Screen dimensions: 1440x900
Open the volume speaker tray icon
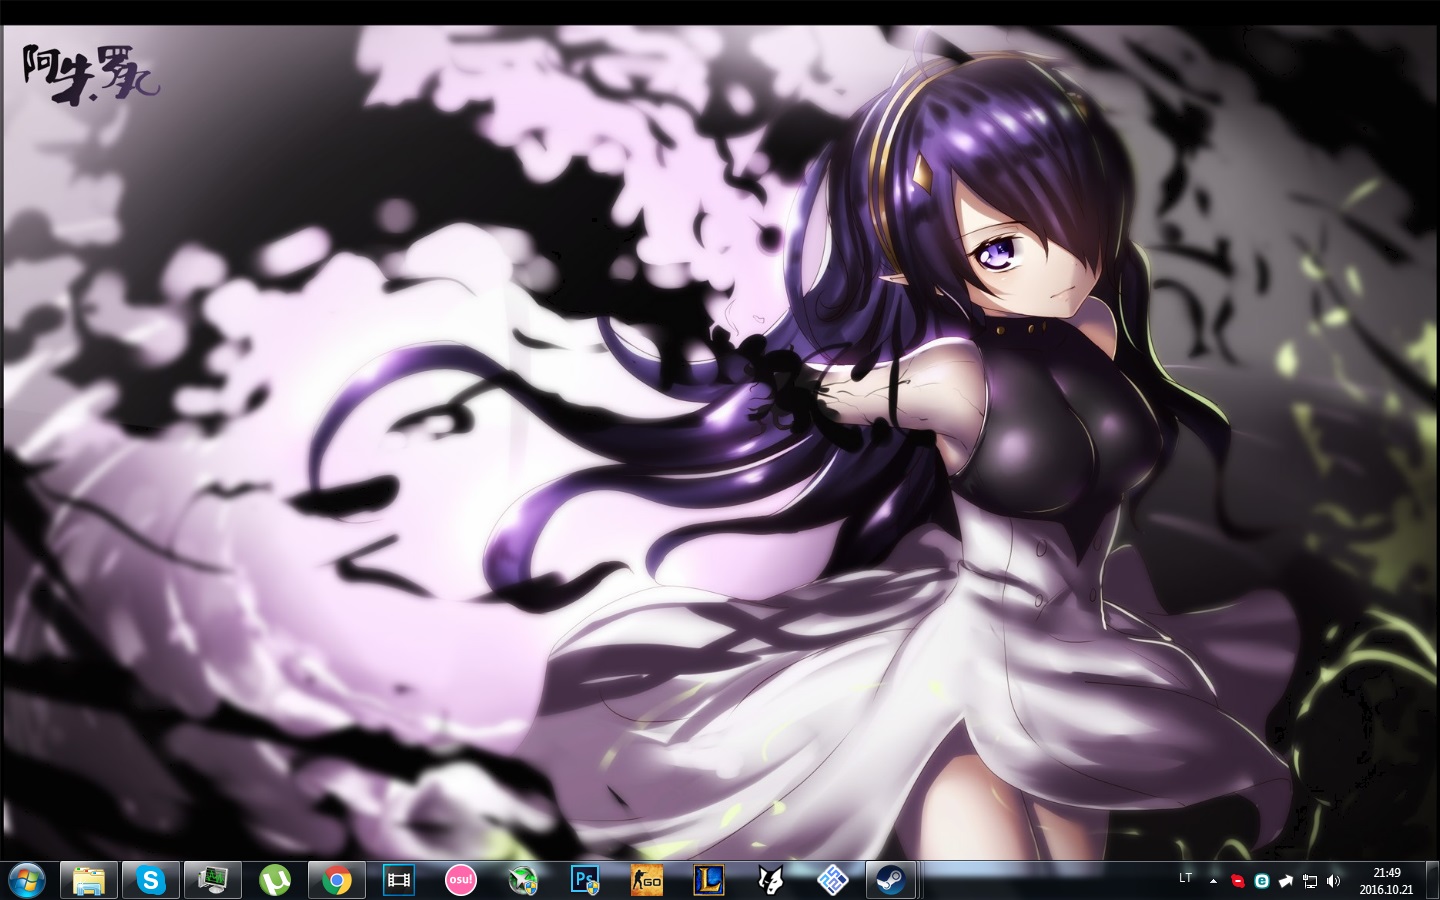point(1333,881)
